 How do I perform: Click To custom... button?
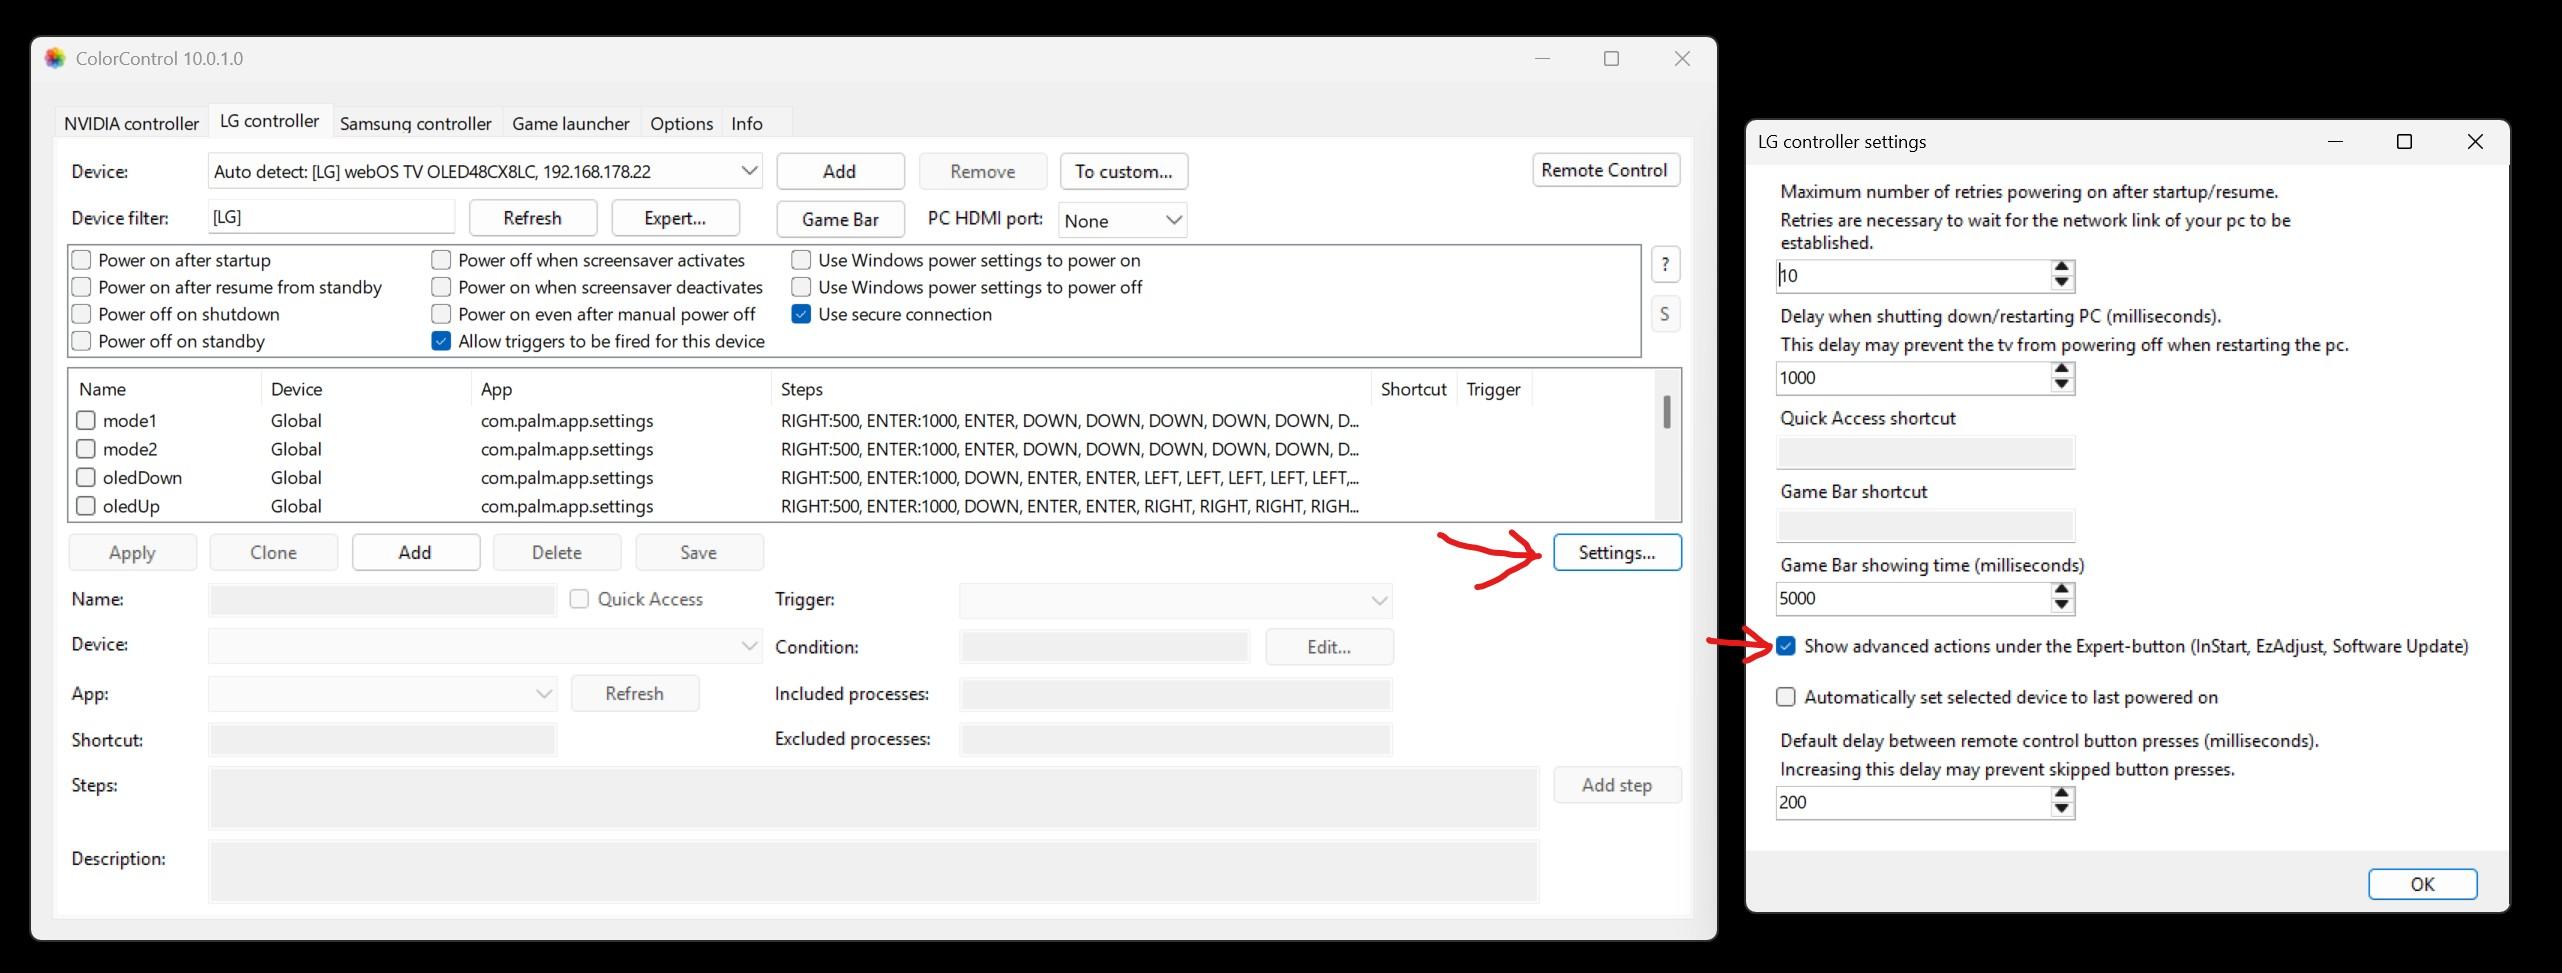coord(1124,171)
